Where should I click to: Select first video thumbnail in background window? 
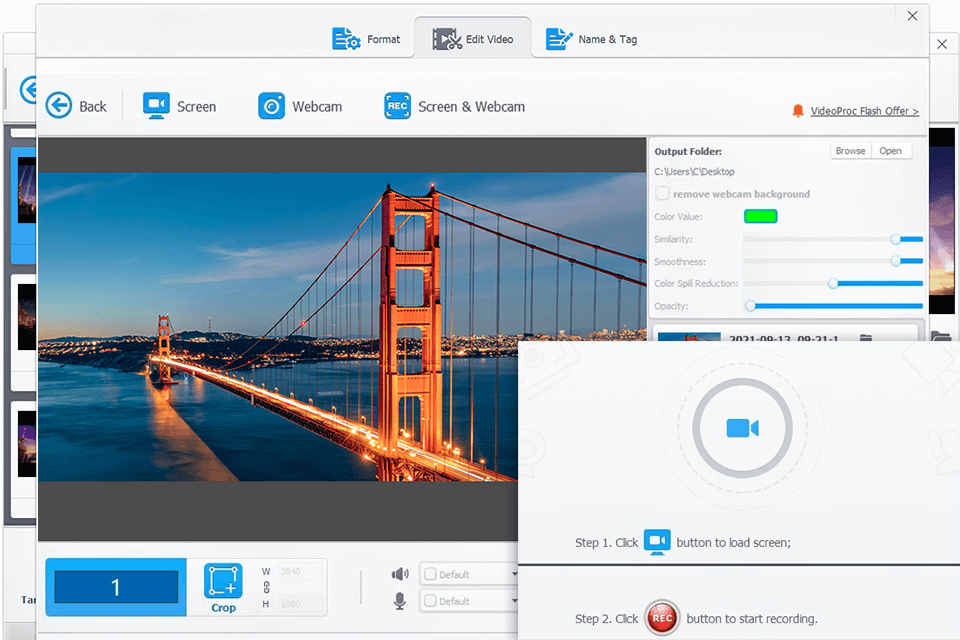point(26,190)
